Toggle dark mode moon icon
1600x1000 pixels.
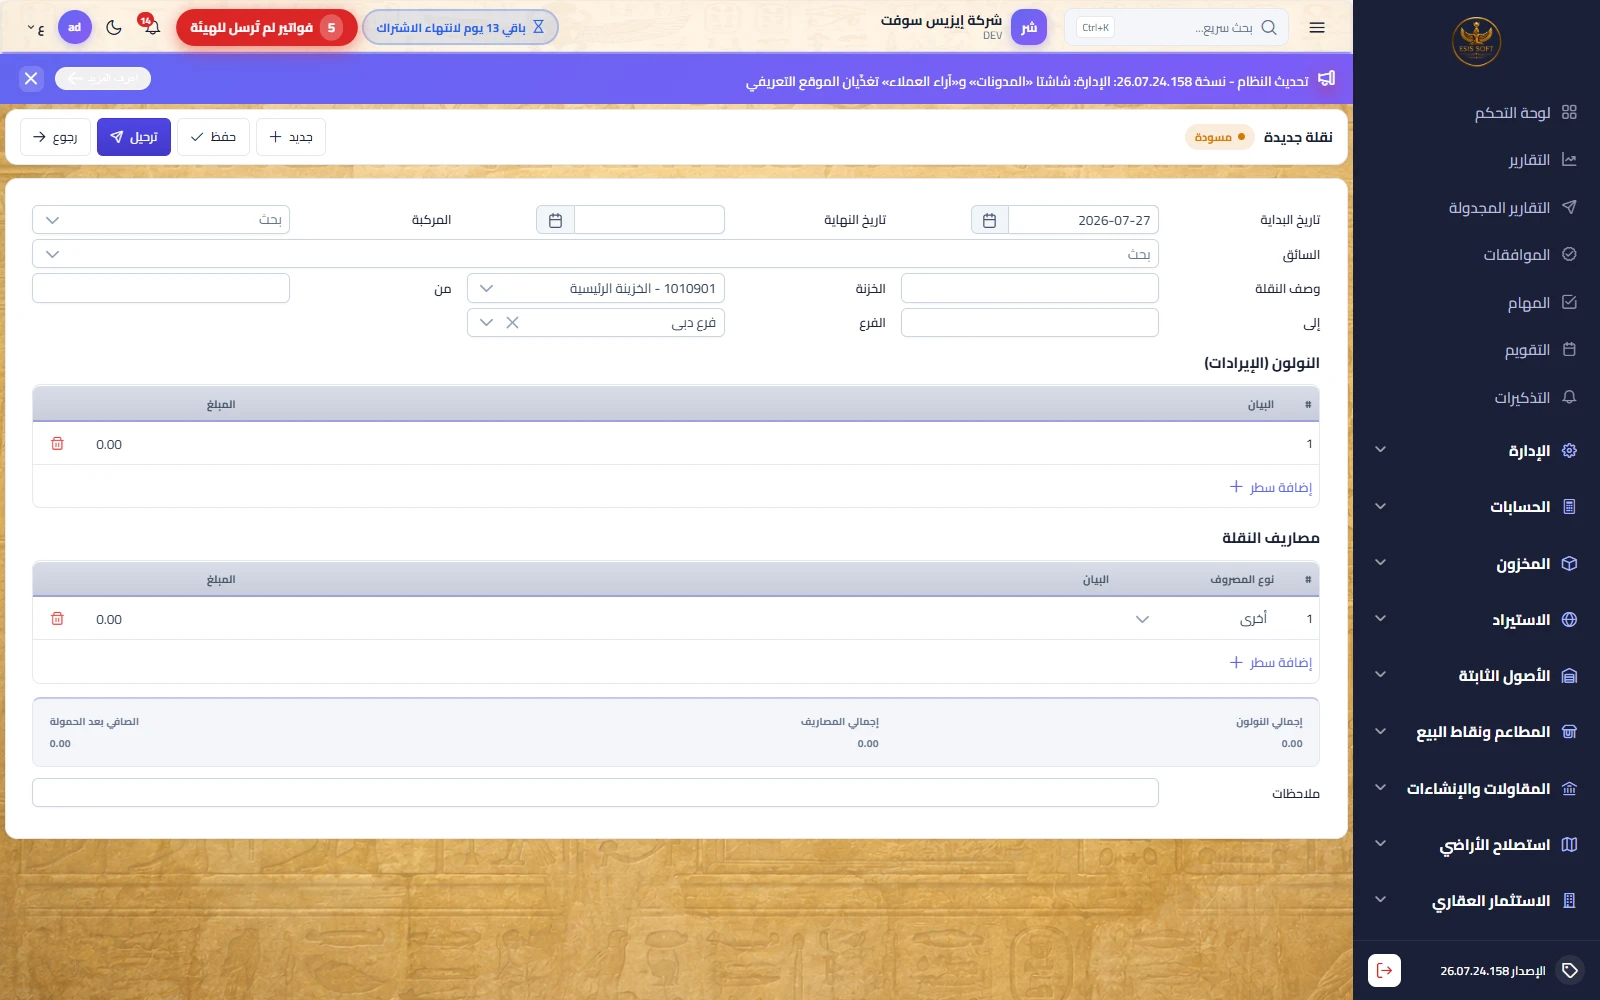(114, 28)
